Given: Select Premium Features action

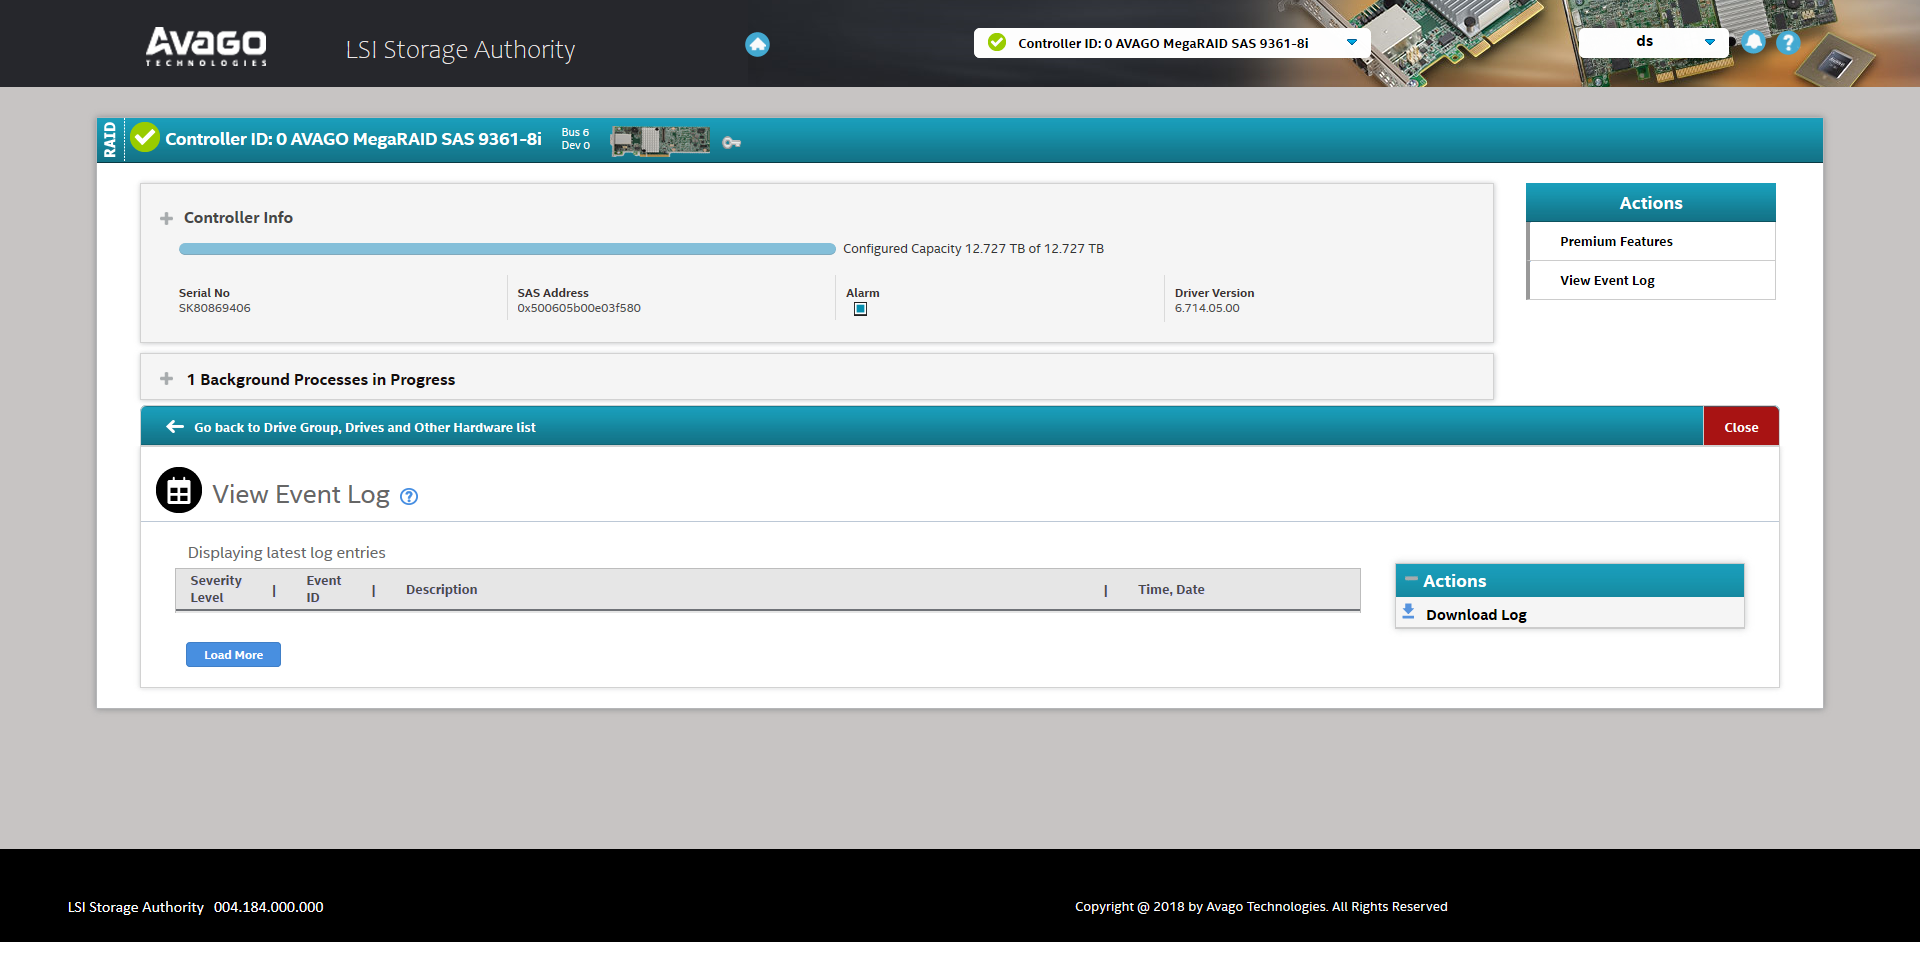Looking at the screenshot, I should tap(1651, 241).
